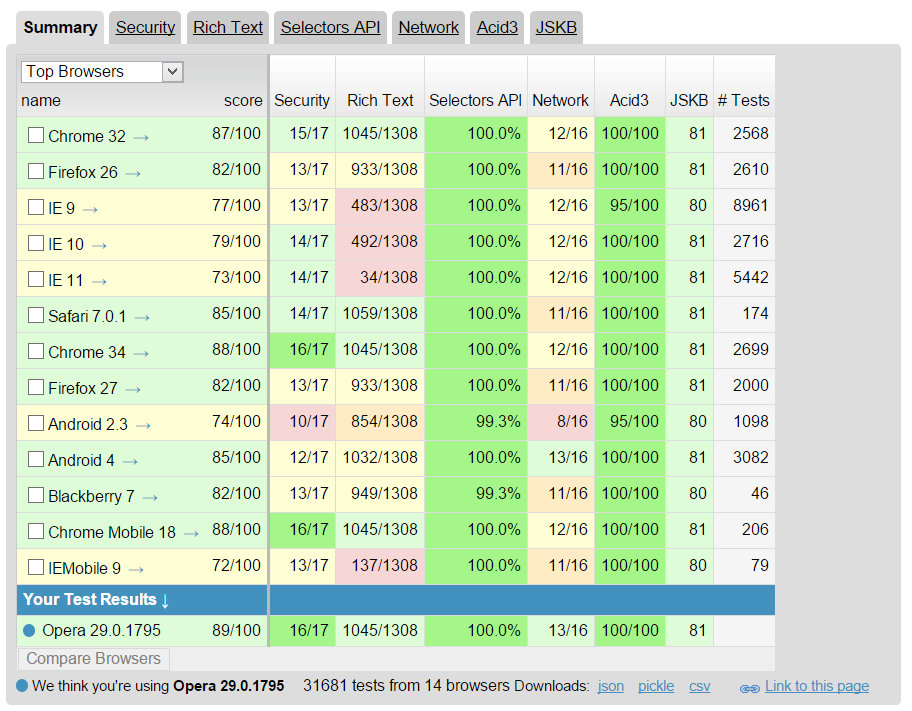The image size is (912, 711).
Task: Click the name column header
Action: pos(41,101)
